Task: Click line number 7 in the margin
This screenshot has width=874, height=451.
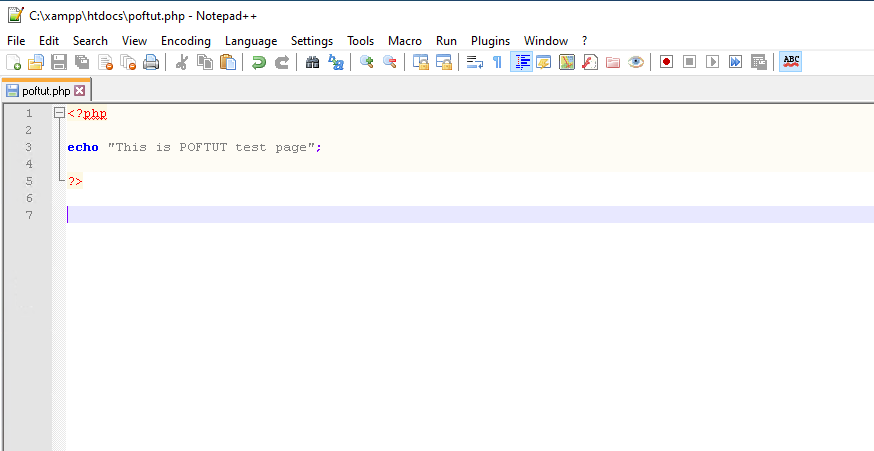Action: [x=29, y=215]
